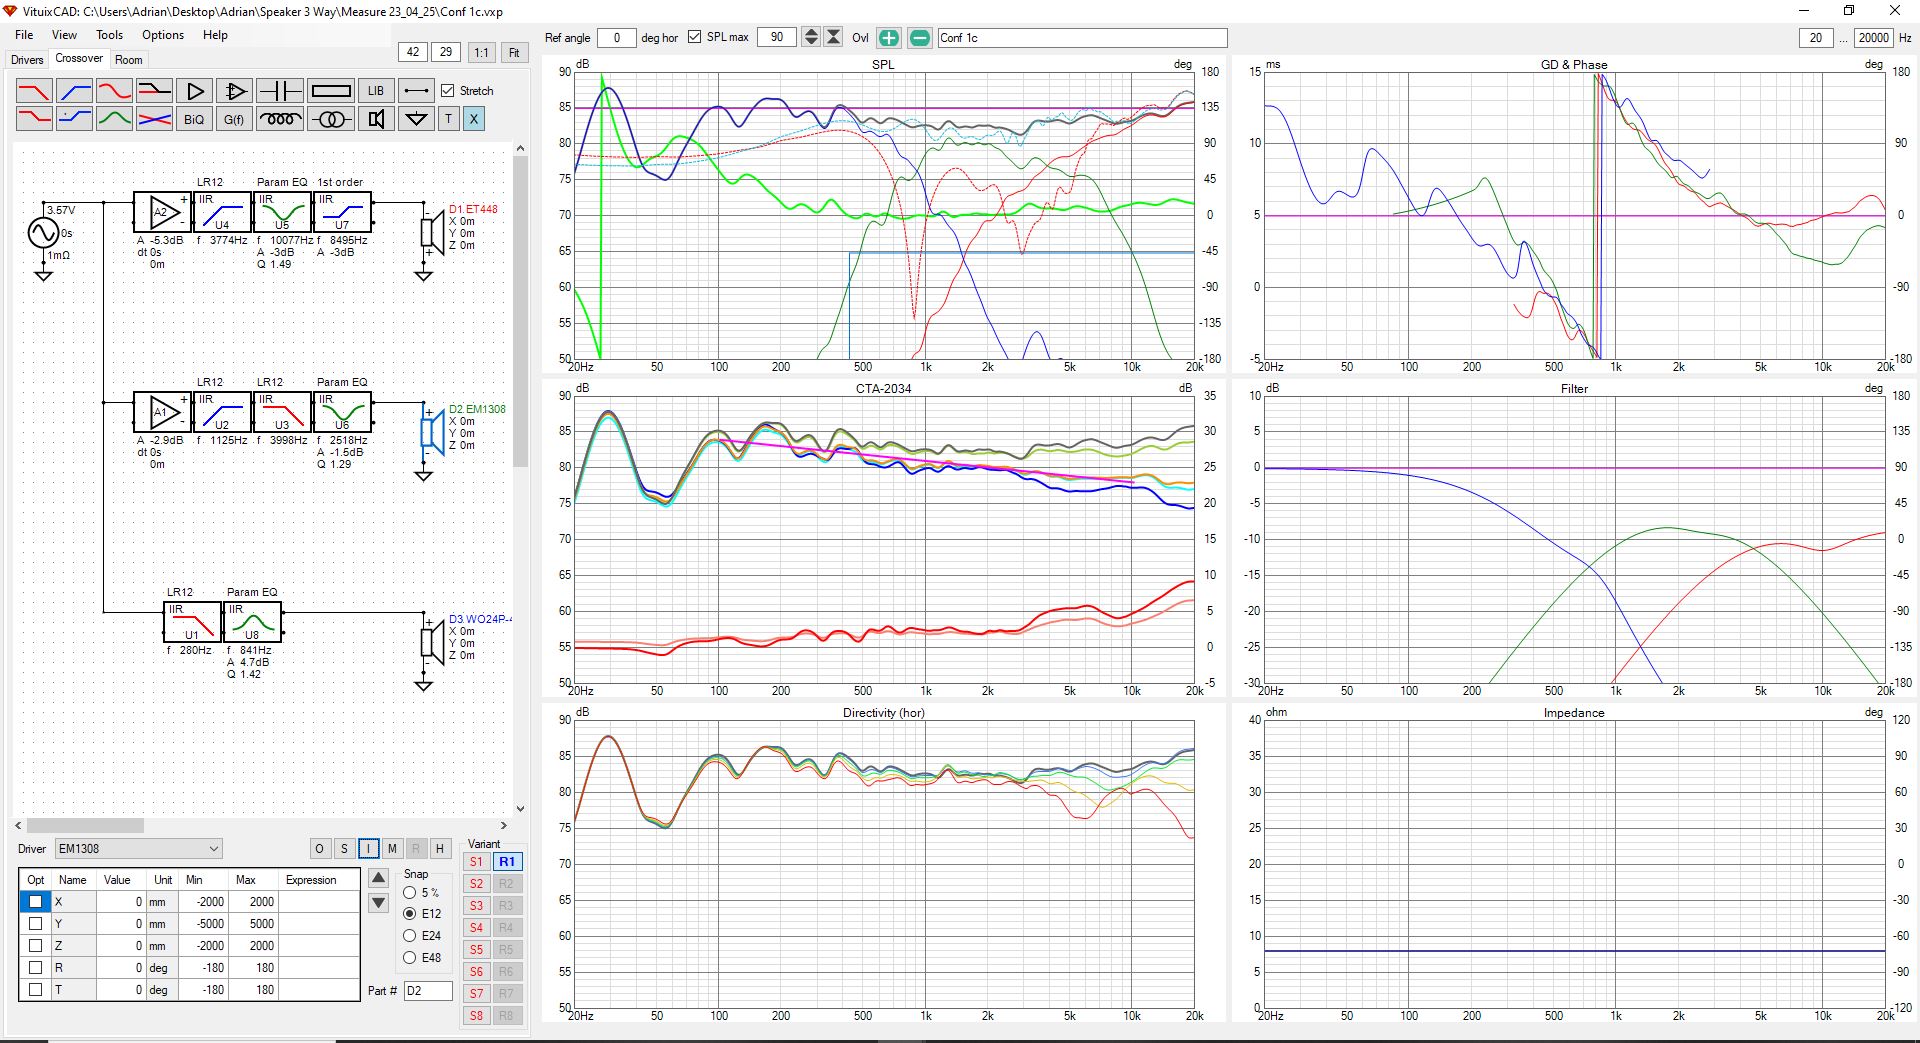1920x1043 pixels.
Task: Switch to the Drivers tab
Action: click(27, 60)
